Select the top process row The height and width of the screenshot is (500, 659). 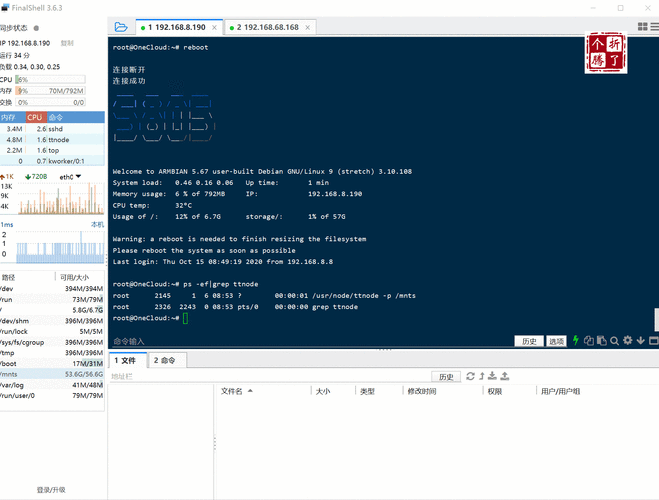[52, 150]
